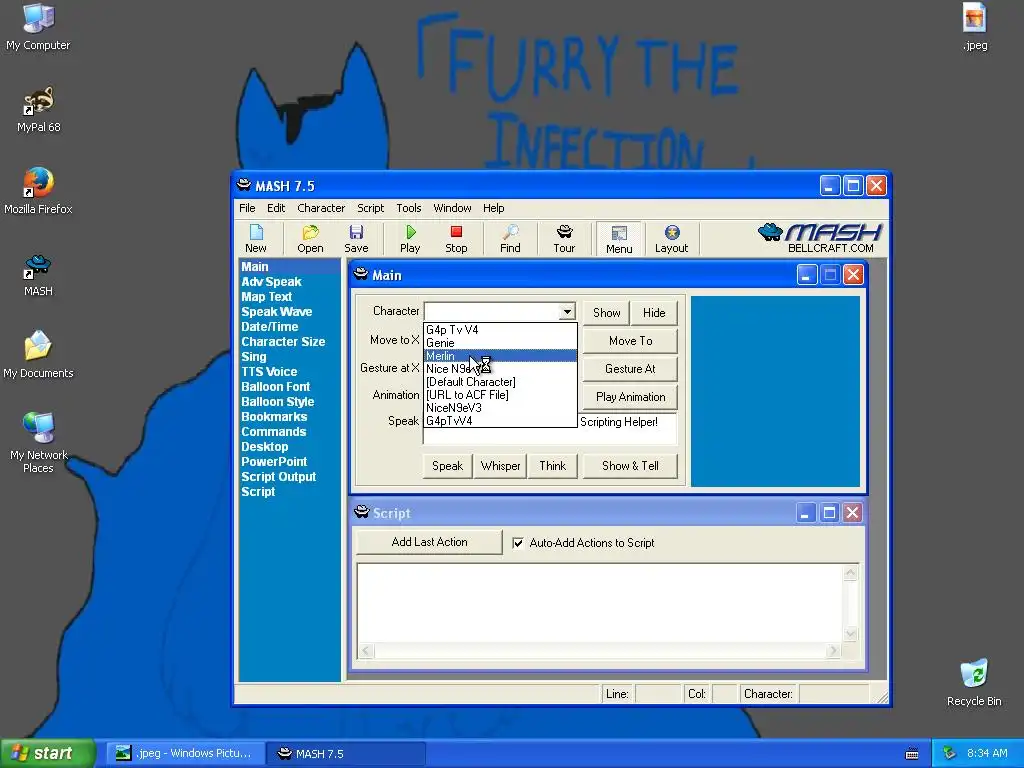Open the Edit menu
Viewport: 1024px width, 768px height.
click(276, 208)
